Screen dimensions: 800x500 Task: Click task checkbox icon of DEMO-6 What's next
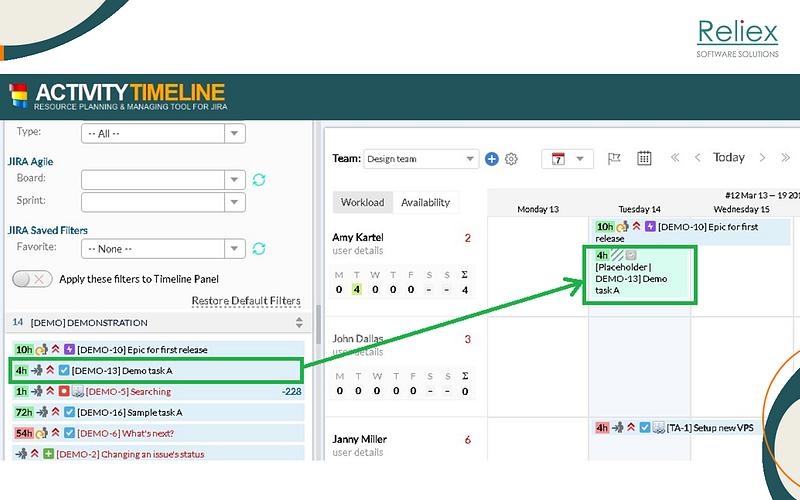(69, 433)
